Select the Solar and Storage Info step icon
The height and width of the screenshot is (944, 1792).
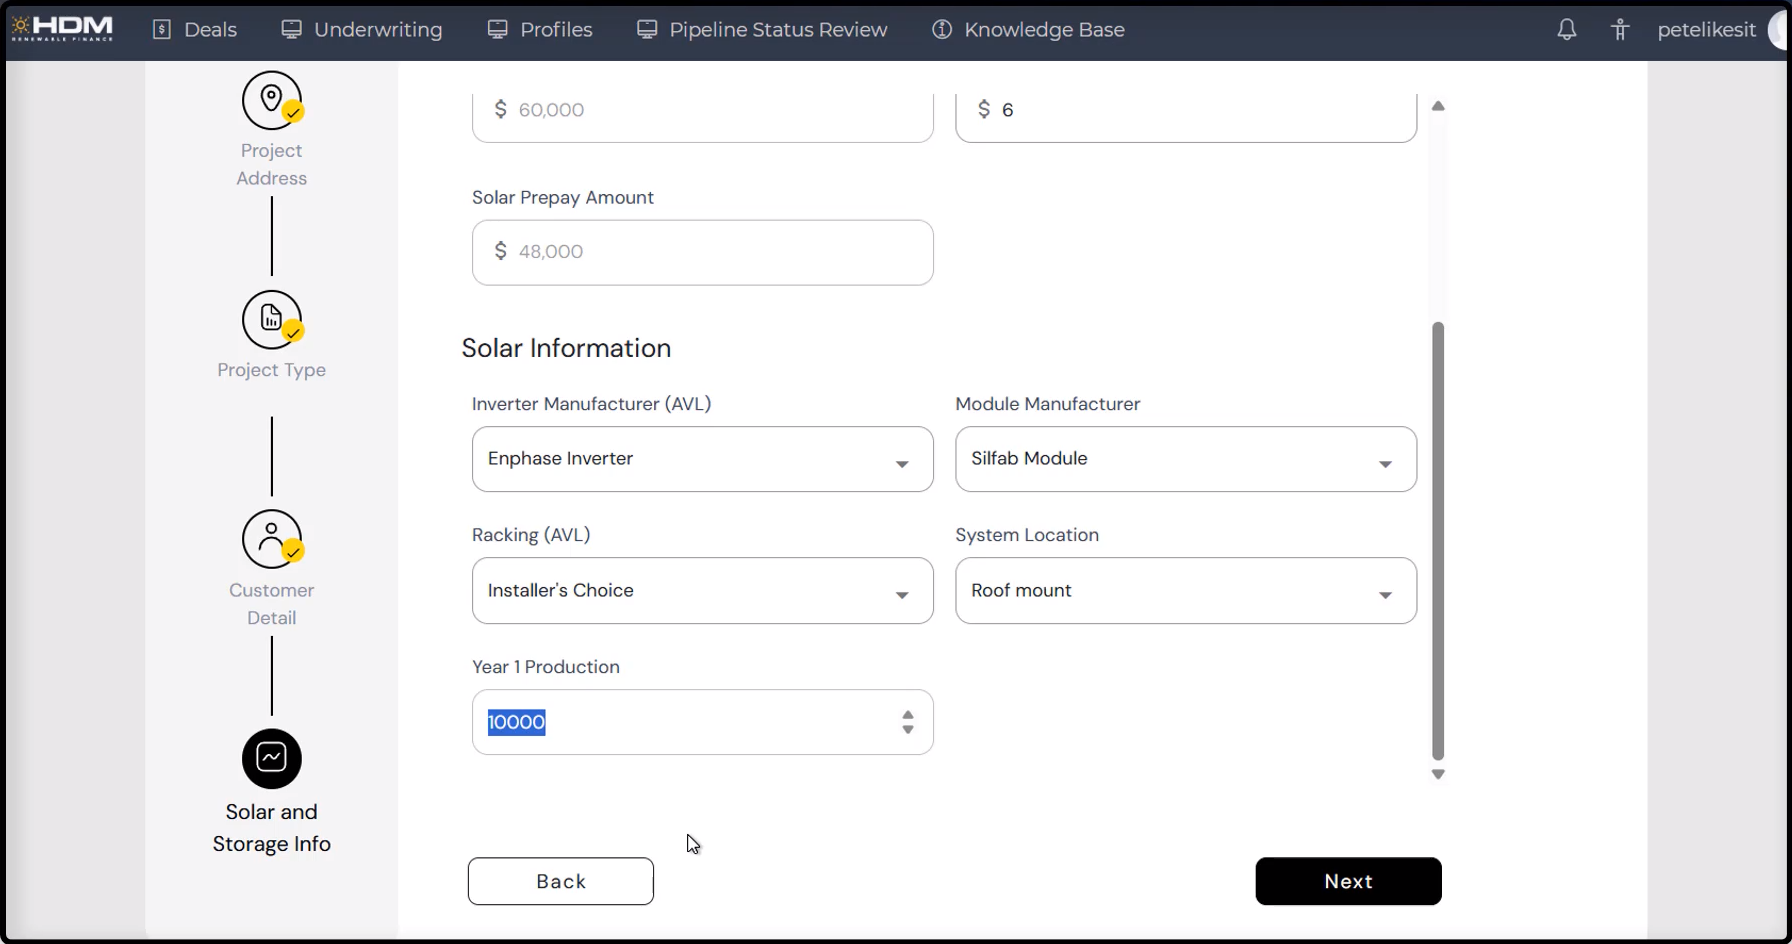tap(271, 758)
